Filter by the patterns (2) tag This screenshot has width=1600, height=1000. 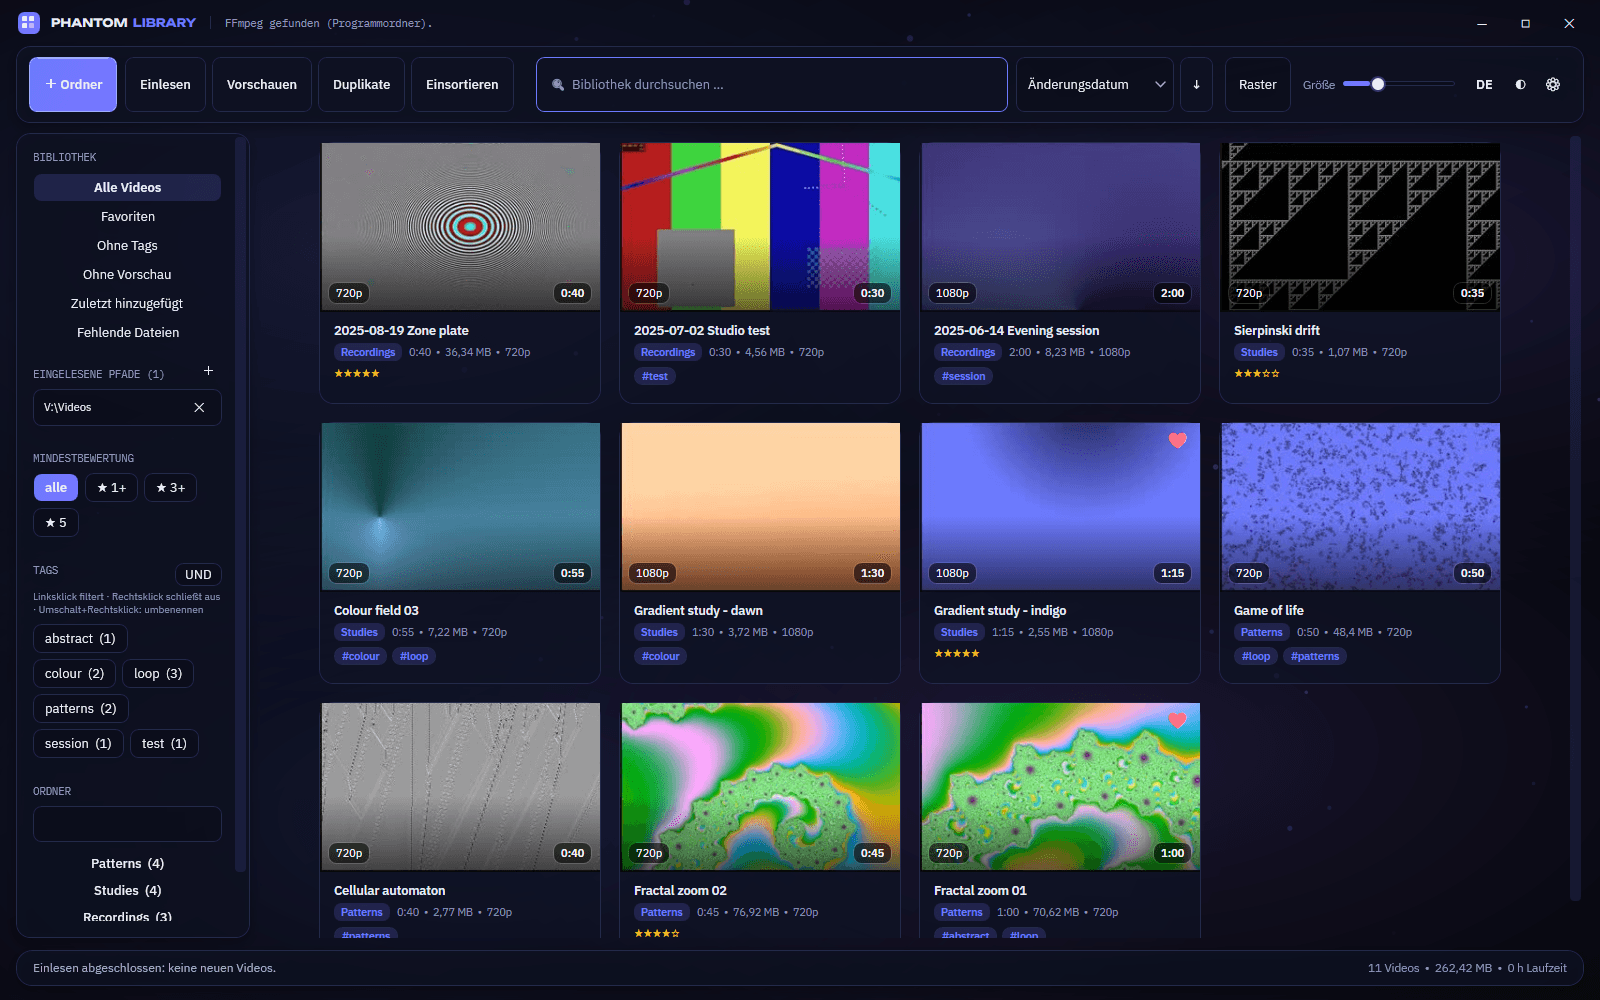[x=81, y=708]
